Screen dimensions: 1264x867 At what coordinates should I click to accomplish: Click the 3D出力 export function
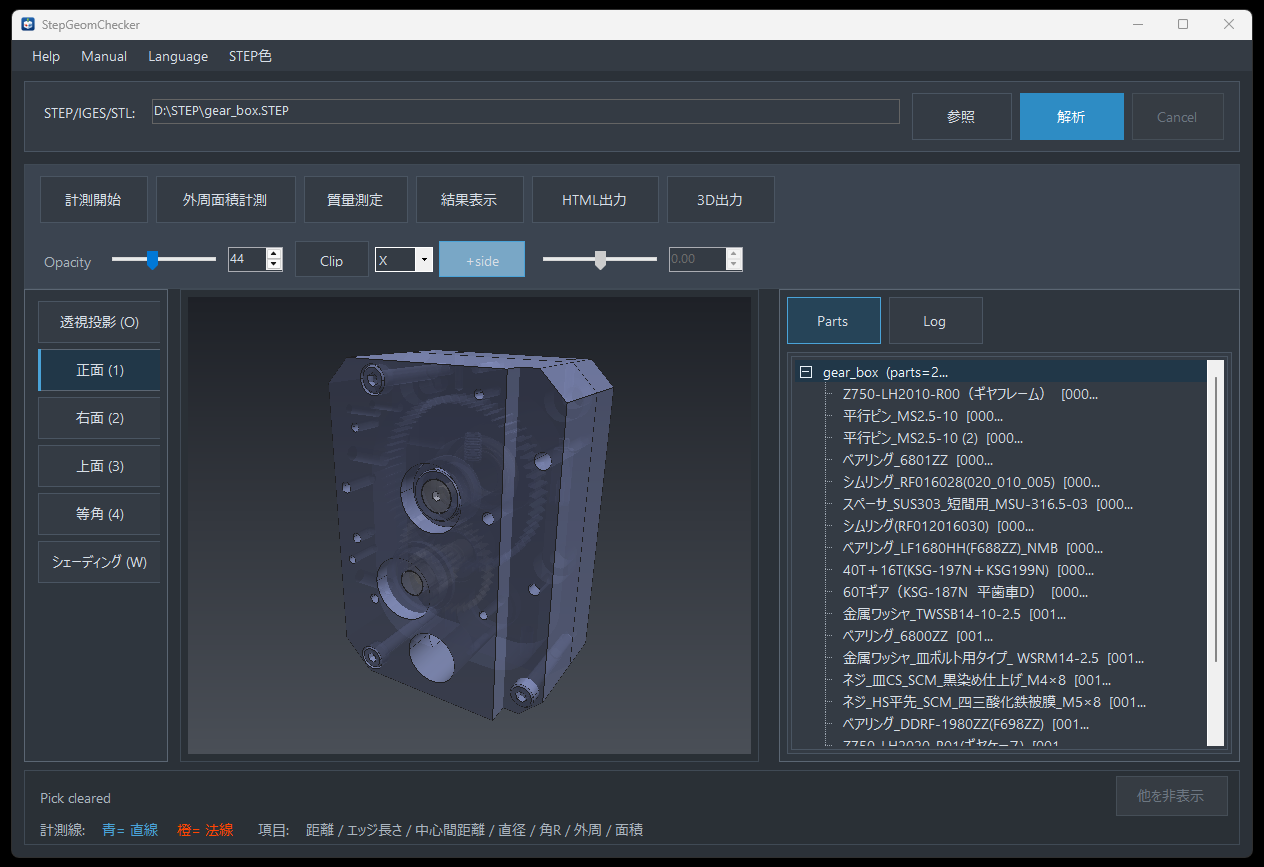[720, 199]
